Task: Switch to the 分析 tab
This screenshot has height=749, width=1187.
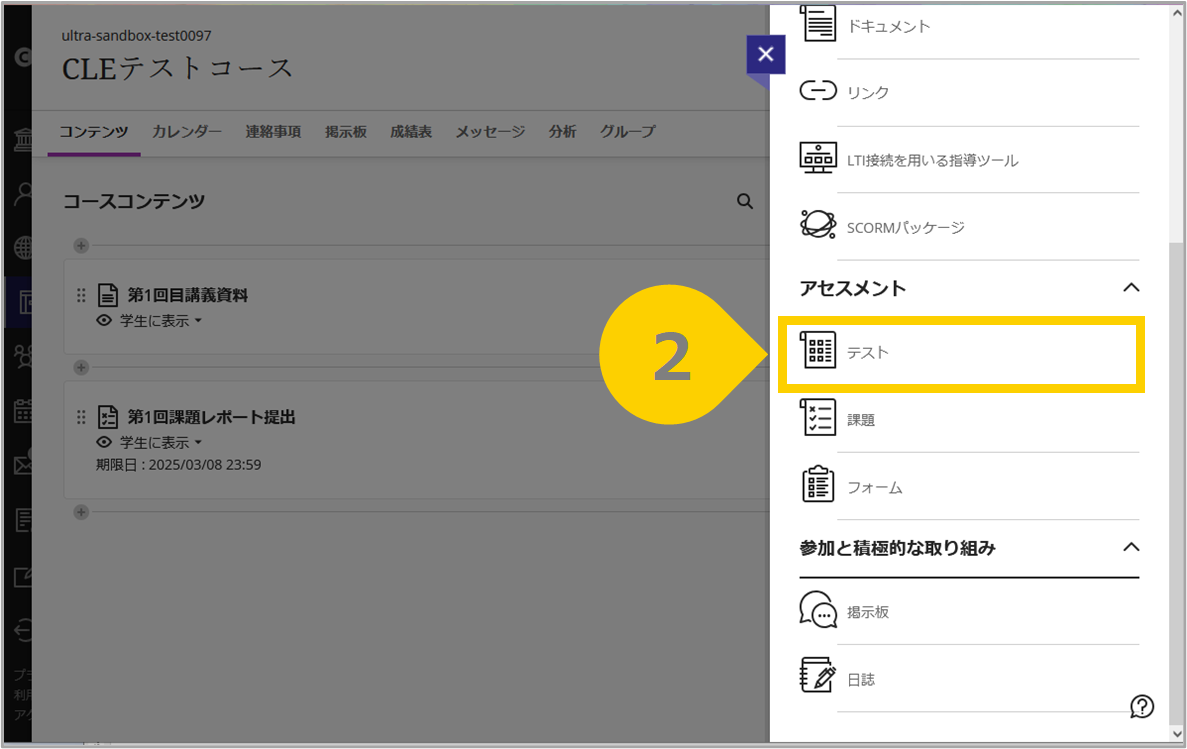Action: coord(562,132)
